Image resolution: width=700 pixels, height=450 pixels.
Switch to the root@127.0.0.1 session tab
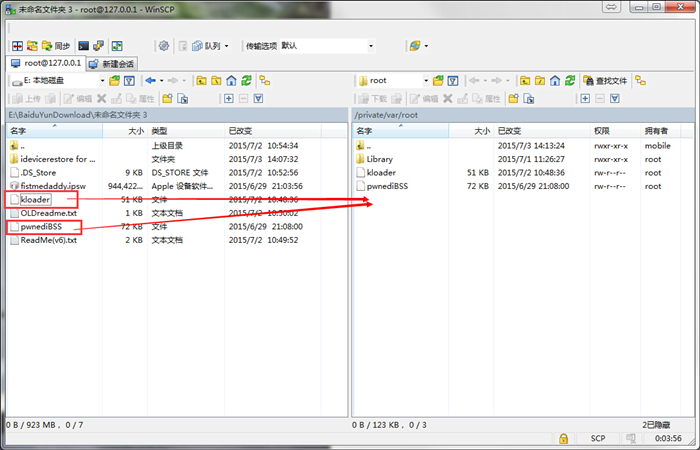[x=46, y=63]
